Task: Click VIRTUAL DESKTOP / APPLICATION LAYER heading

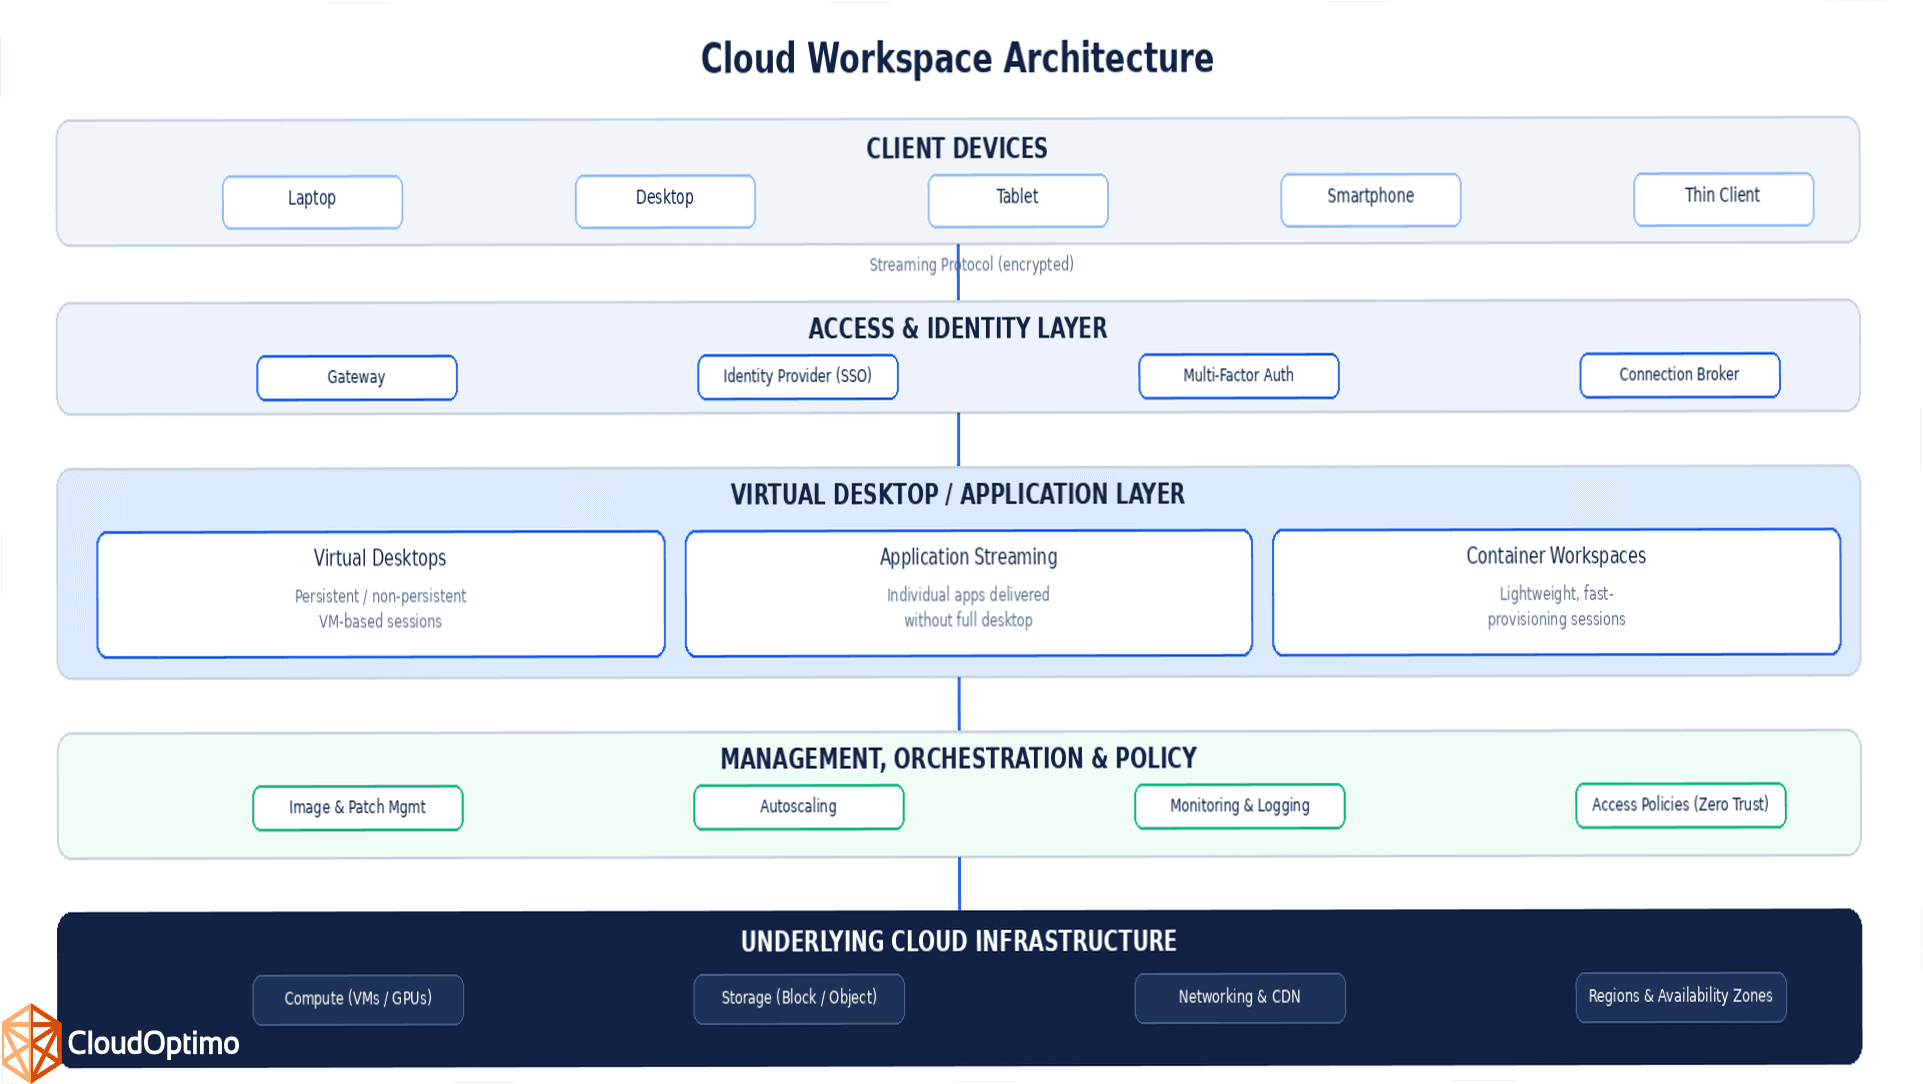Action: tap(958, 494)
